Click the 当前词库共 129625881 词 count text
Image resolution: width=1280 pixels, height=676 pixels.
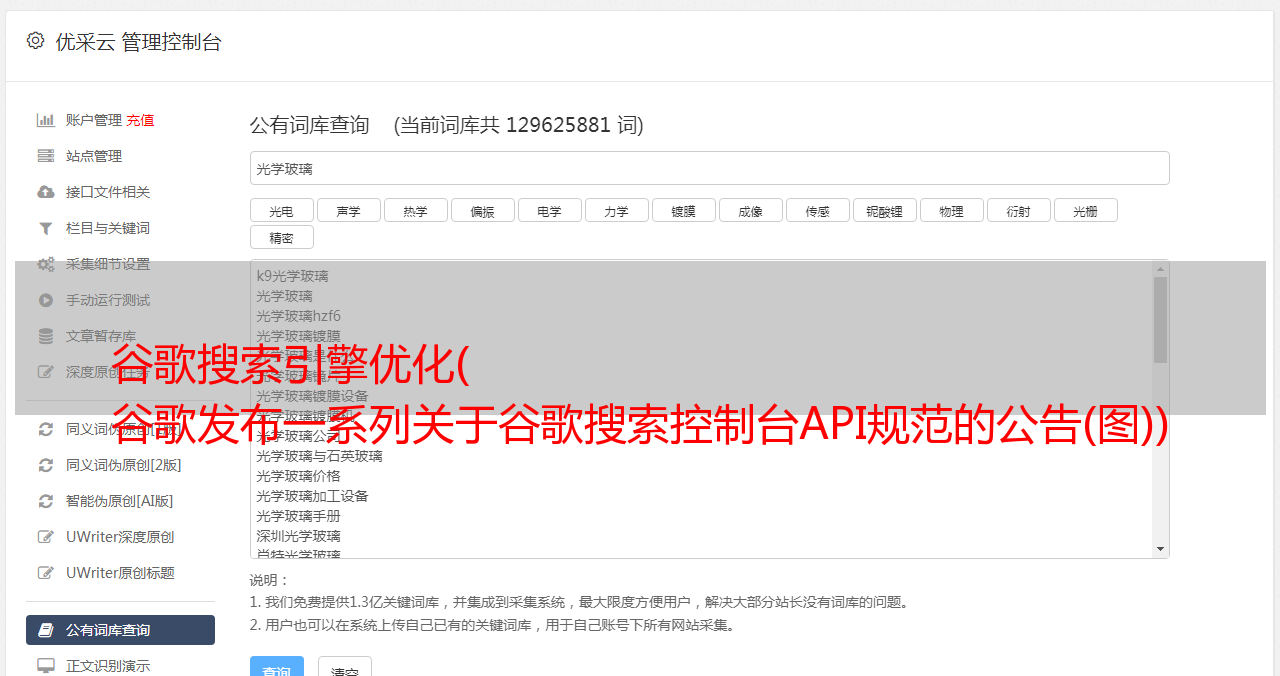point(519,125)
